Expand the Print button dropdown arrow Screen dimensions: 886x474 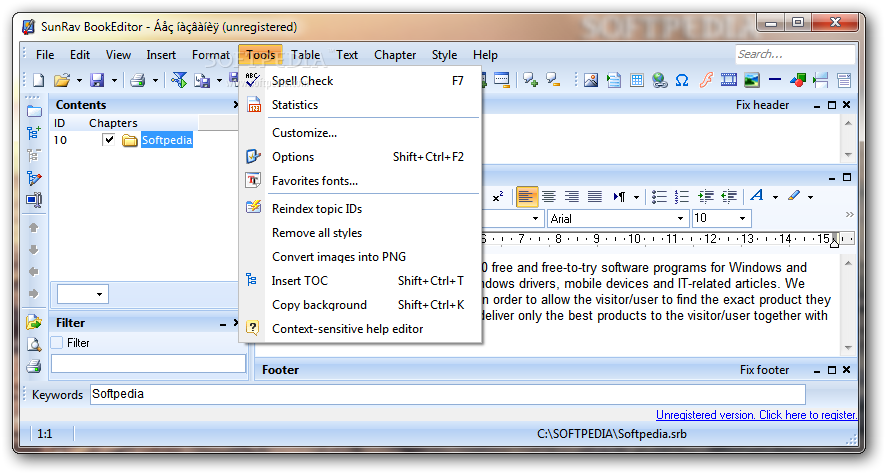155,80
